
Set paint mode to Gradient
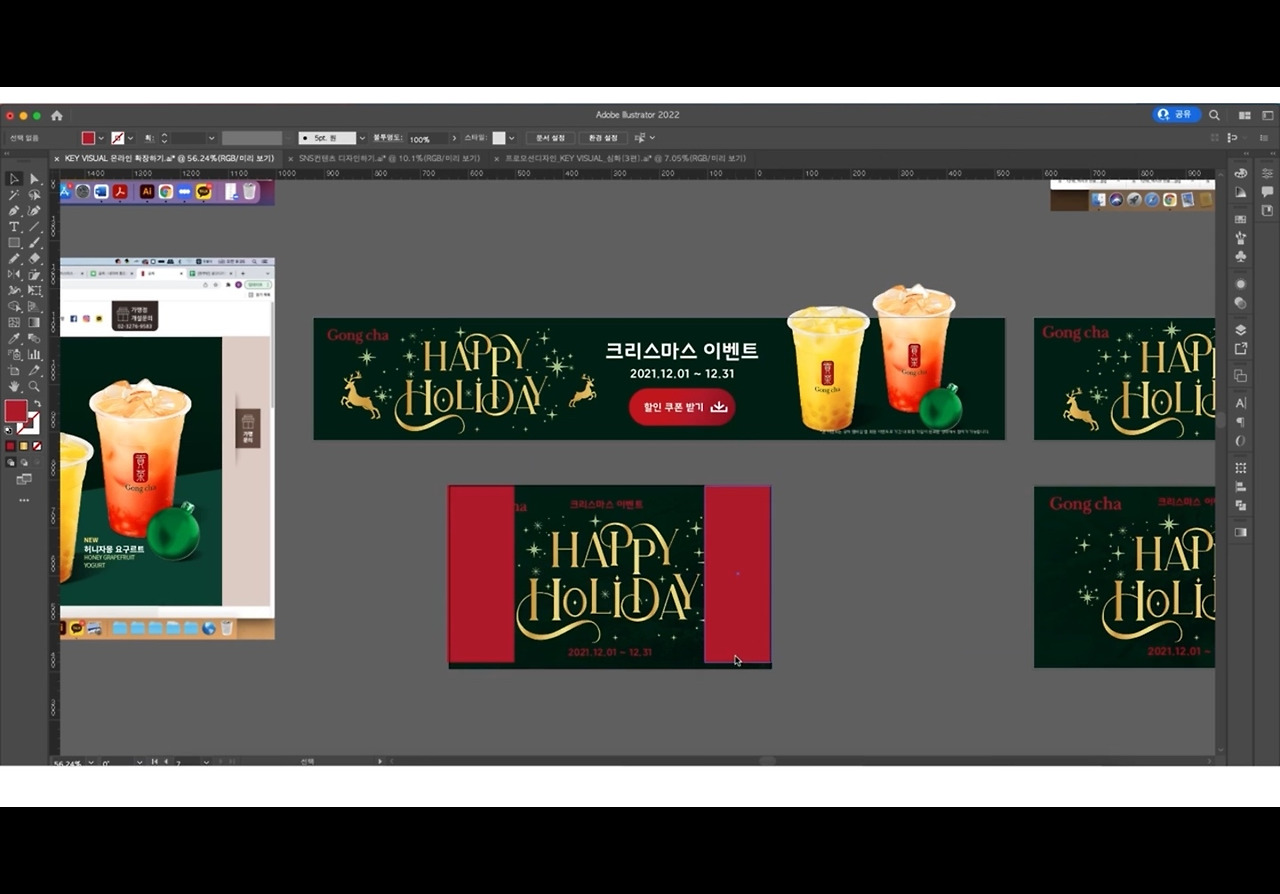24,446
